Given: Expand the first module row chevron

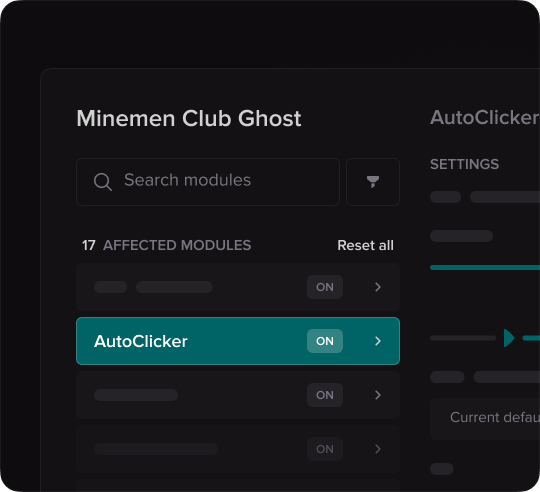Looking at the screenshot, I should [378, 287].
